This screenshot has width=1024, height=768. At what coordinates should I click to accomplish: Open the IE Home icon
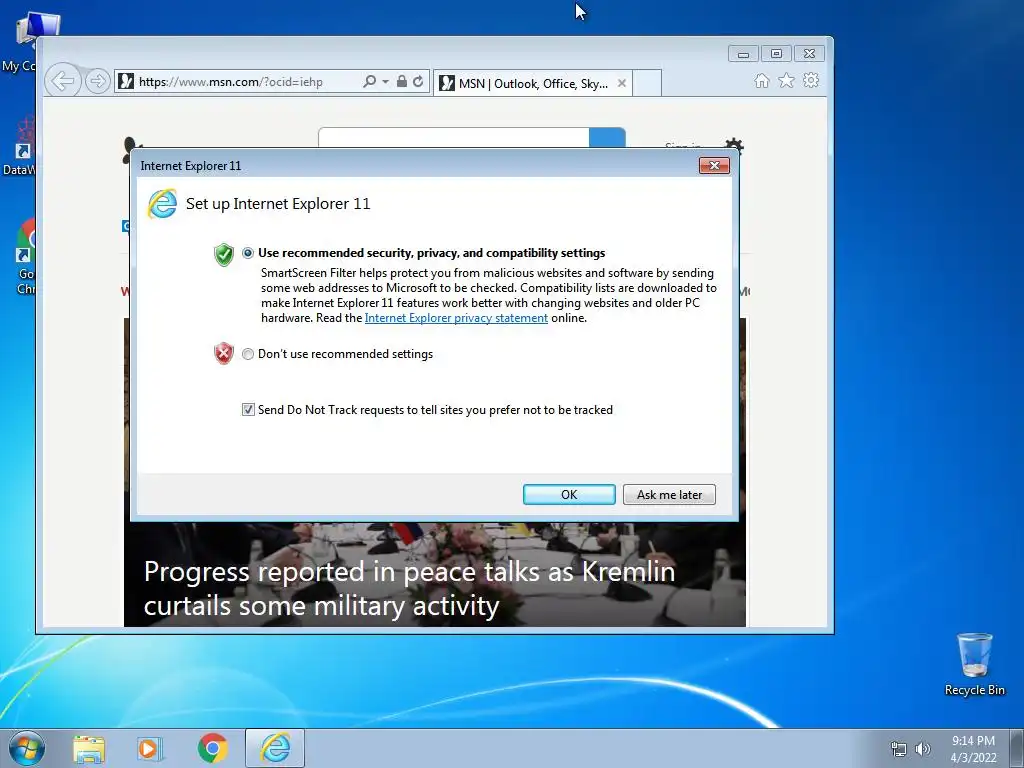pos(761,81)
